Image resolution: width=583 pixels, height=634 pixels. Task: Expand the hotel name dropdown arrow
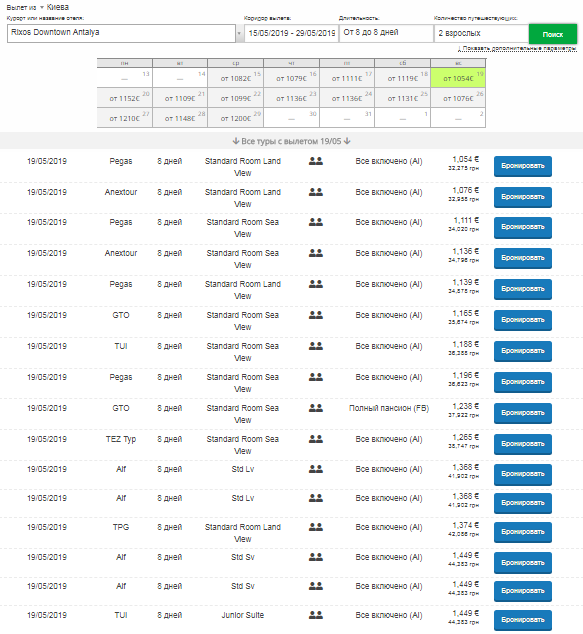tap(239, 34)
